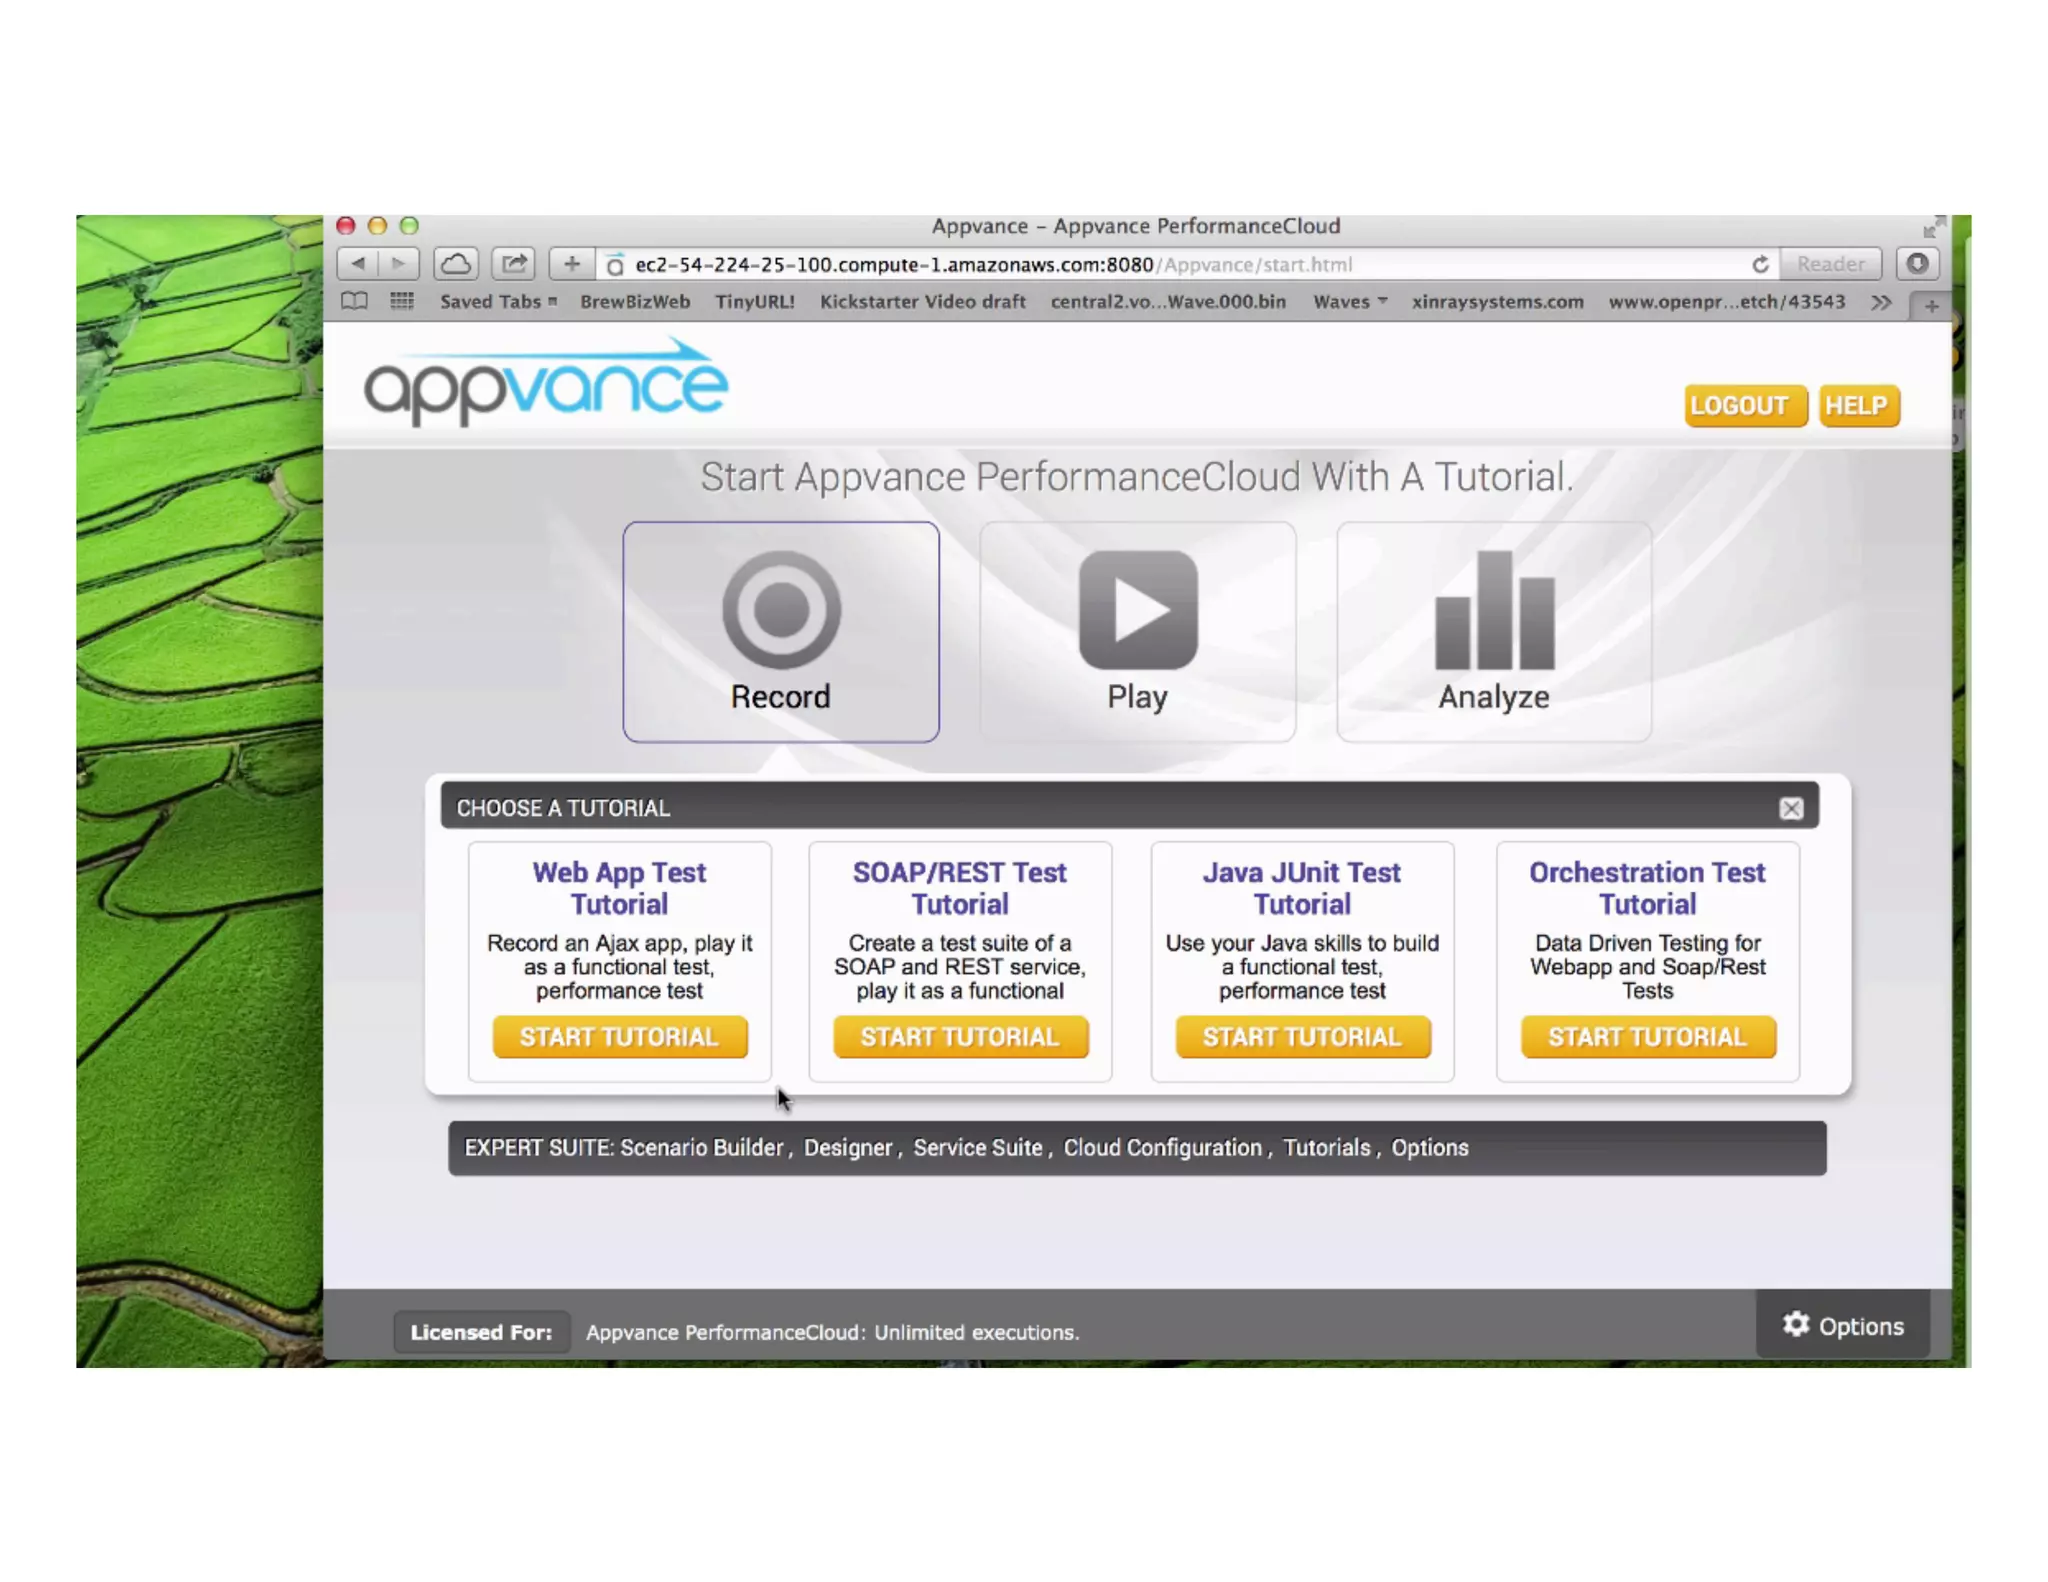Image resolution: width=2048 pixels, height=1582 pixels.
Task: Start the Orchestration Test tutorial
Action: tap(1647, 1037)
